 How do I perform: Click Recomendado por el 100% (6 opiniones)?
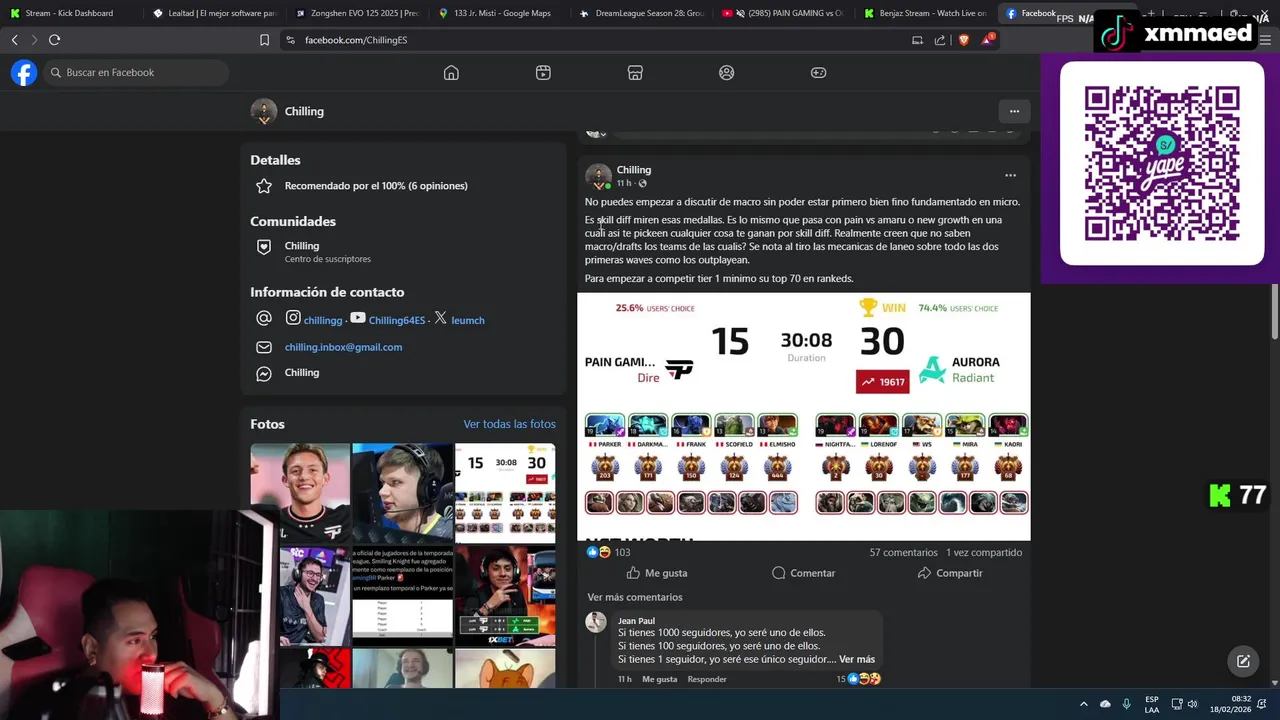(x=376, y=186)
